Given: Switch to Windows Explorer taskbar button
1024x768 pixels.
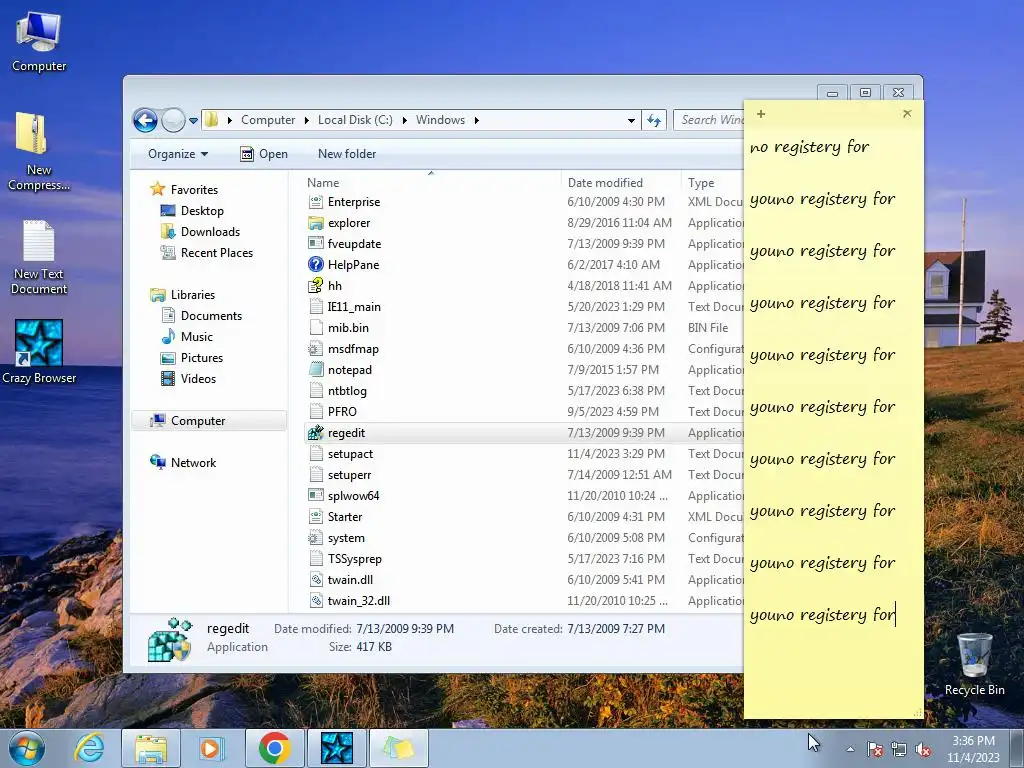Looking at the screenshot, I should [x=151, y=748].
